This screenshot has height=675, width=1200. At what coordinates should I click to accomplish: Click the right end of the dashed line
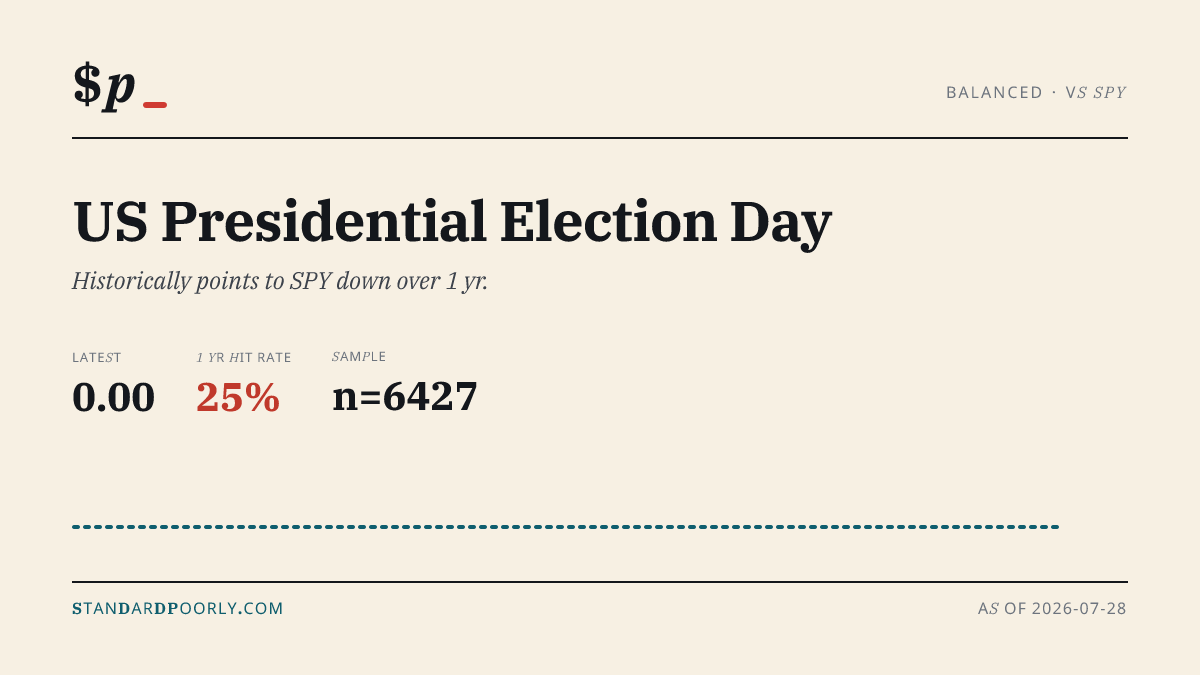point(1054,526)
